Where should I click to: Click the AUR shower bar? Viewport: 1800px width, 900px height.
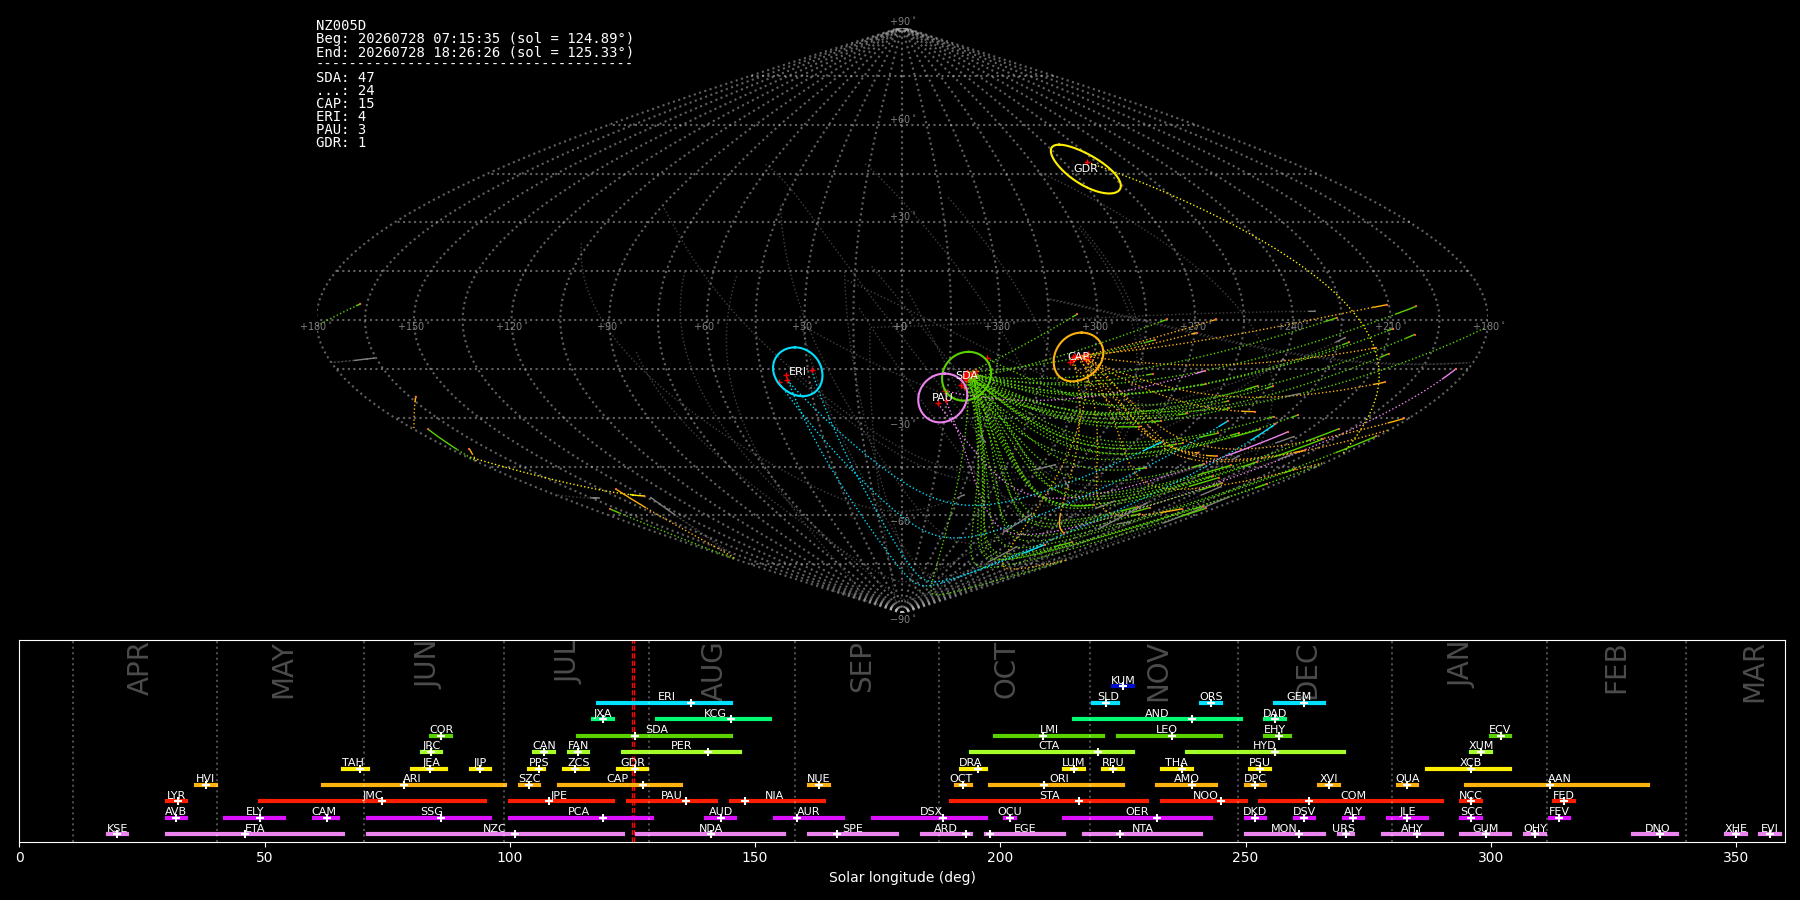tap(809, 818)
